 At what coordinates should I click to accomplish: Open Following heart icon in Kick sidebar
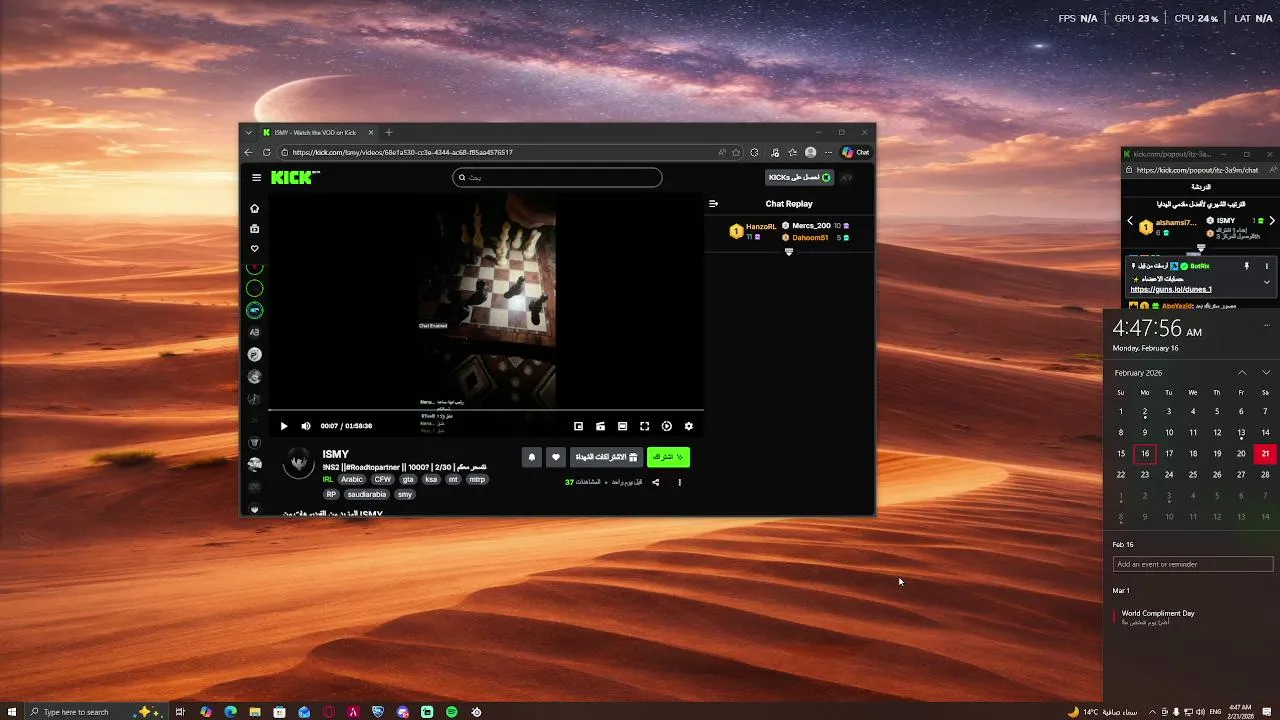254,248
